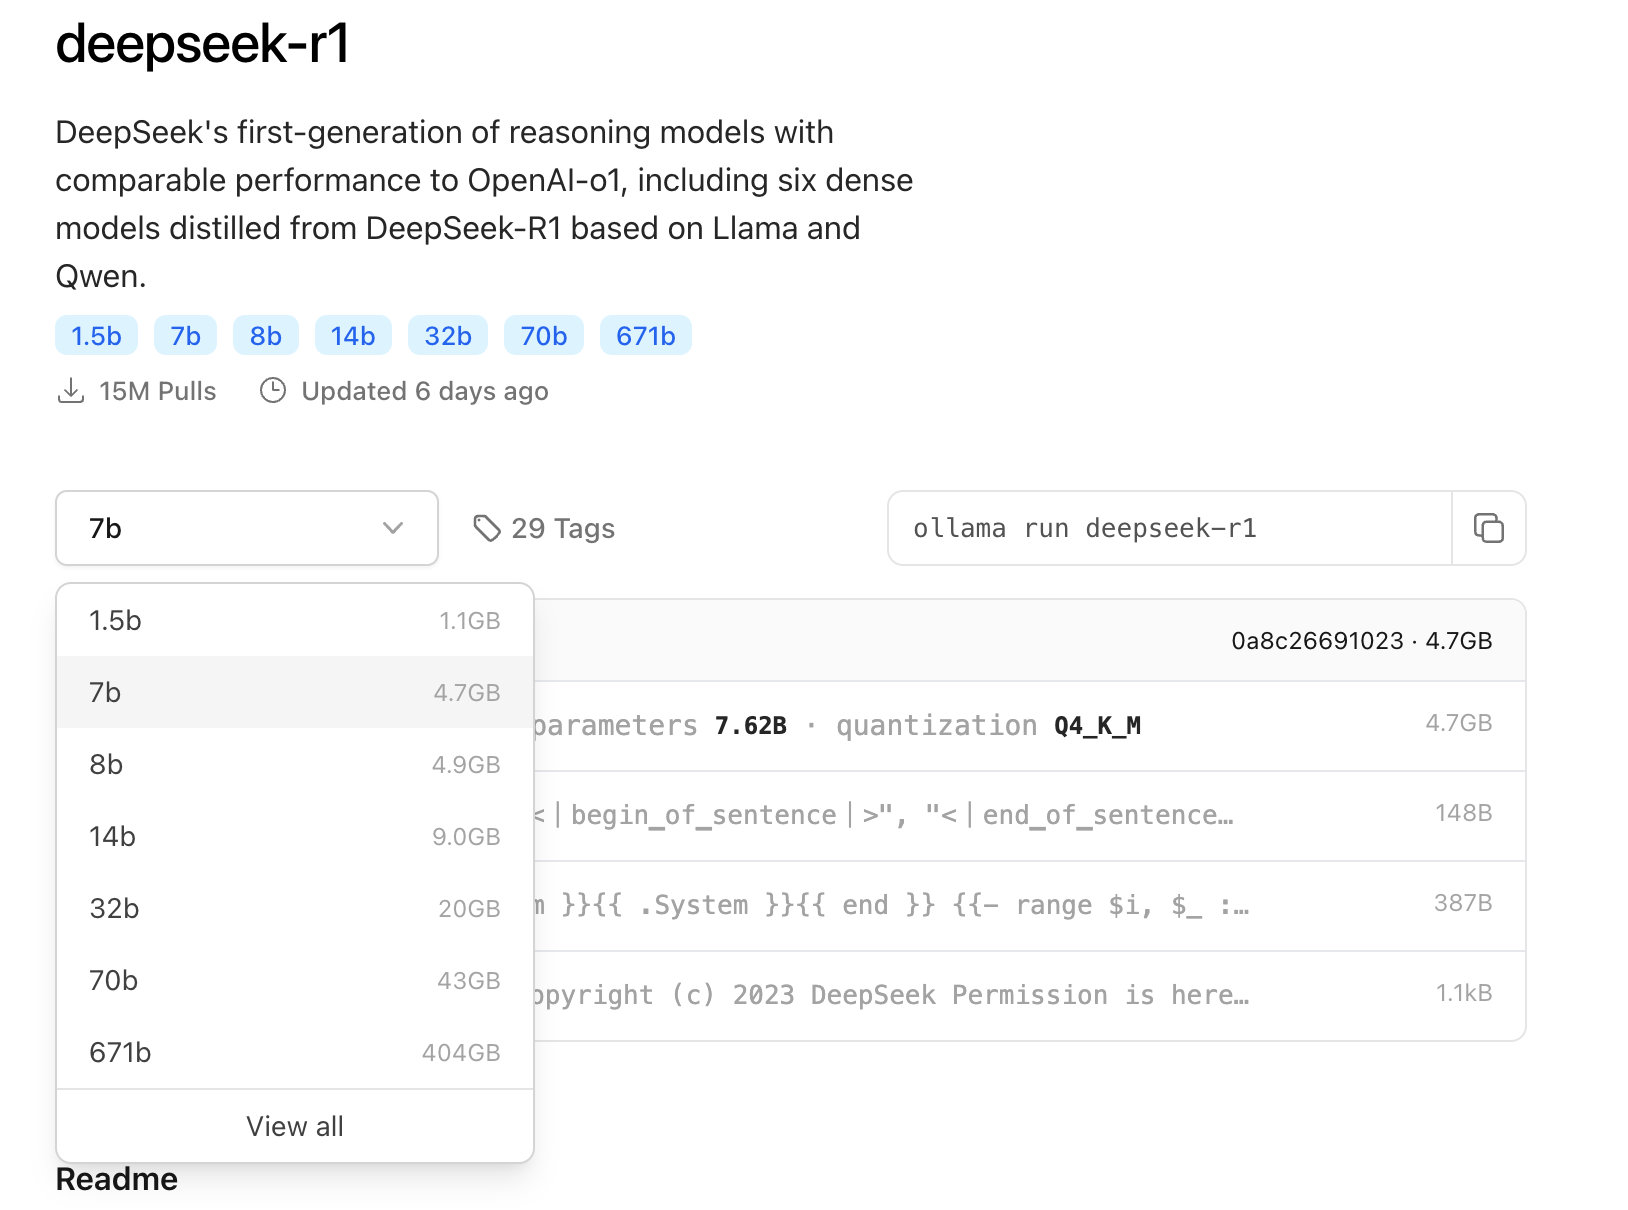
Task: Click the clock icon beside Updated
Action: pos(273,391)
